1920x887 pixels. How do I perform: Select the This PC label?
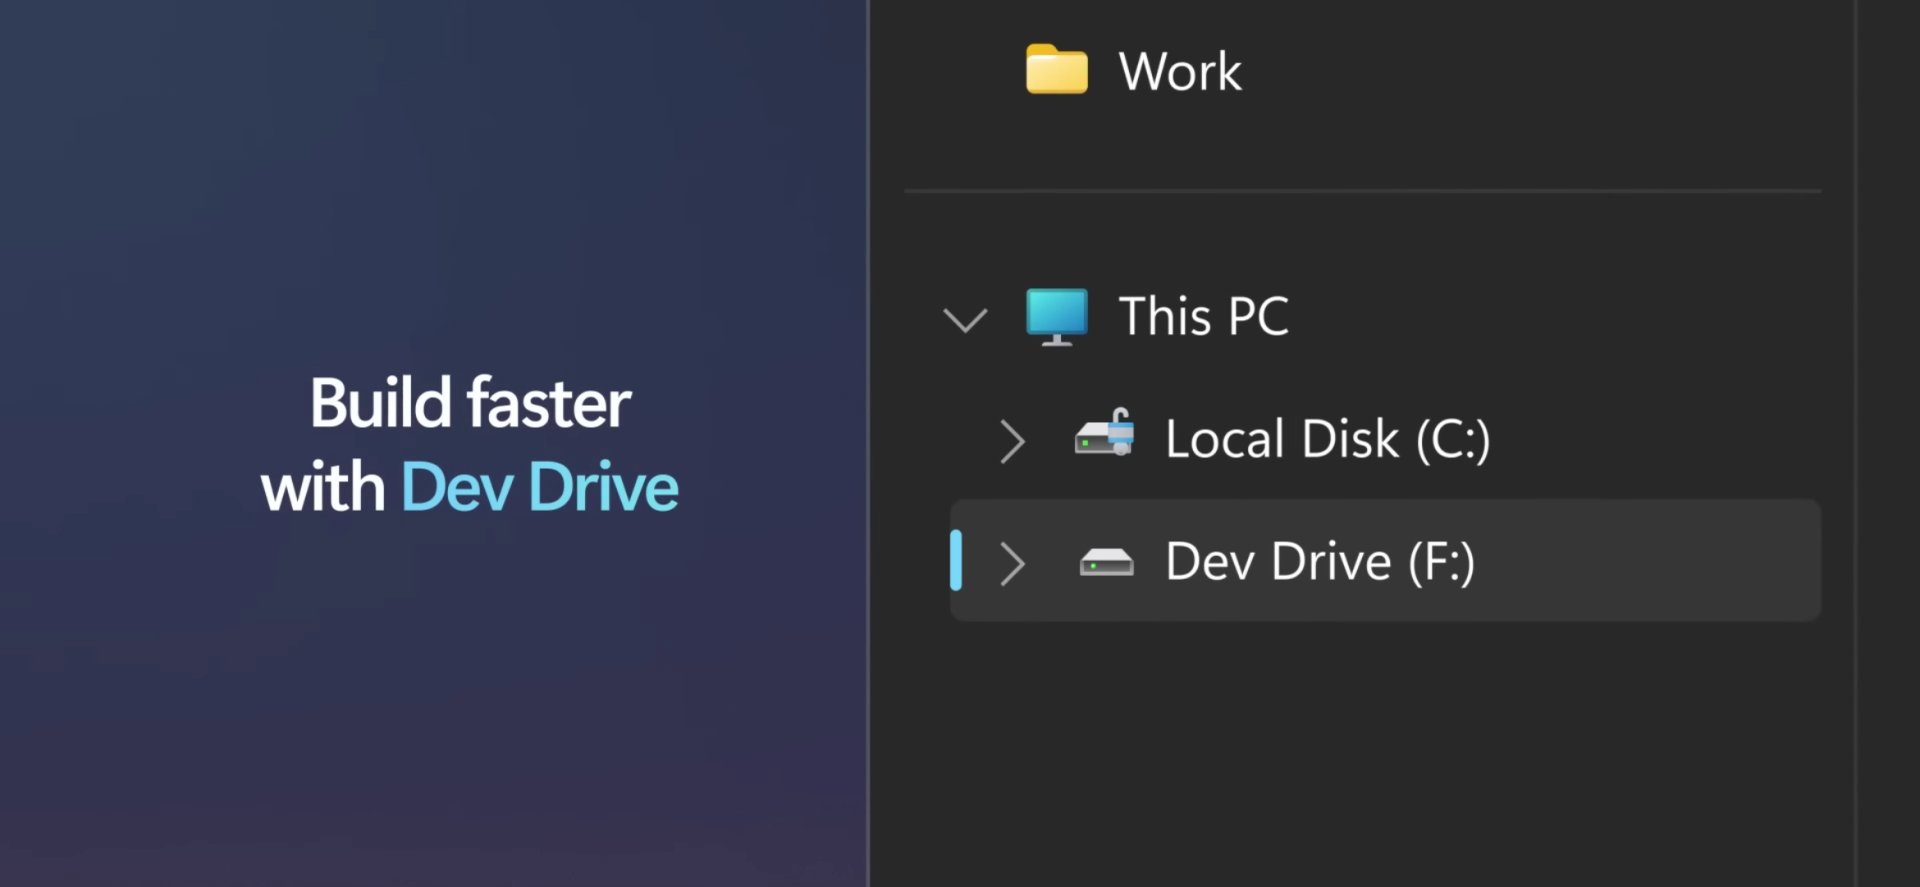pos(1204,316)
